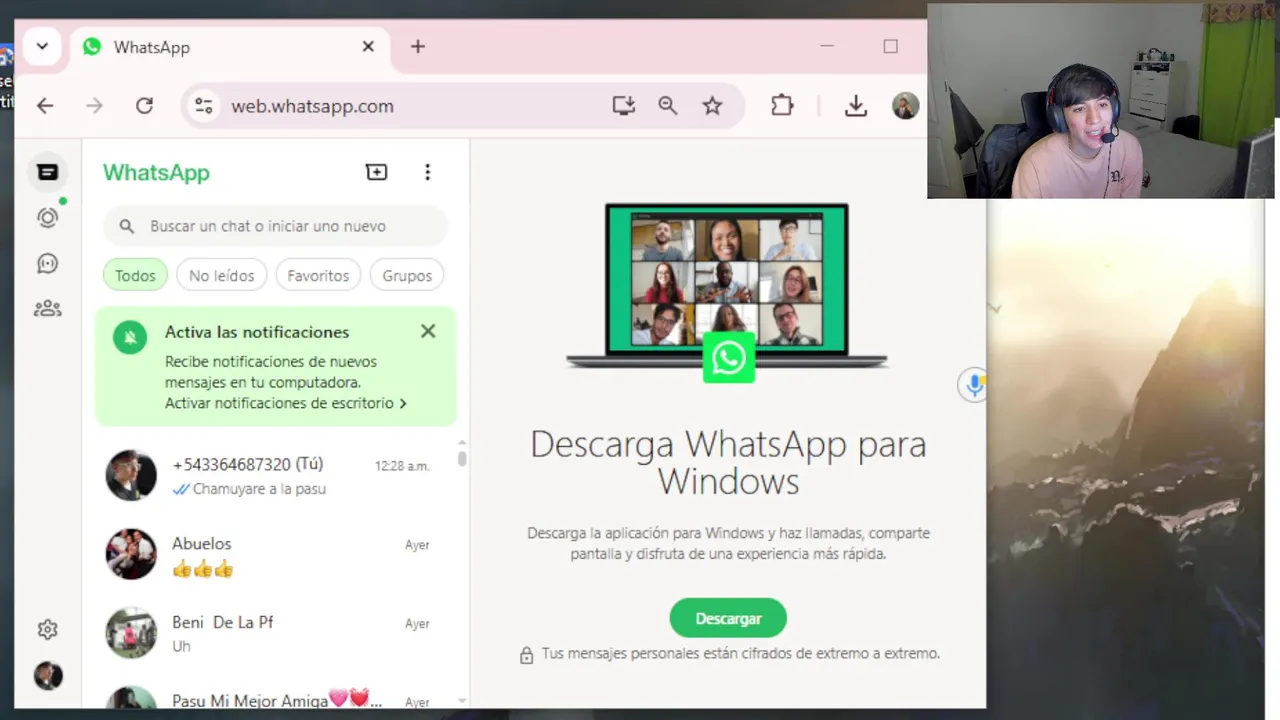
Task: Open a new browser tab
Action: (418, 46)
